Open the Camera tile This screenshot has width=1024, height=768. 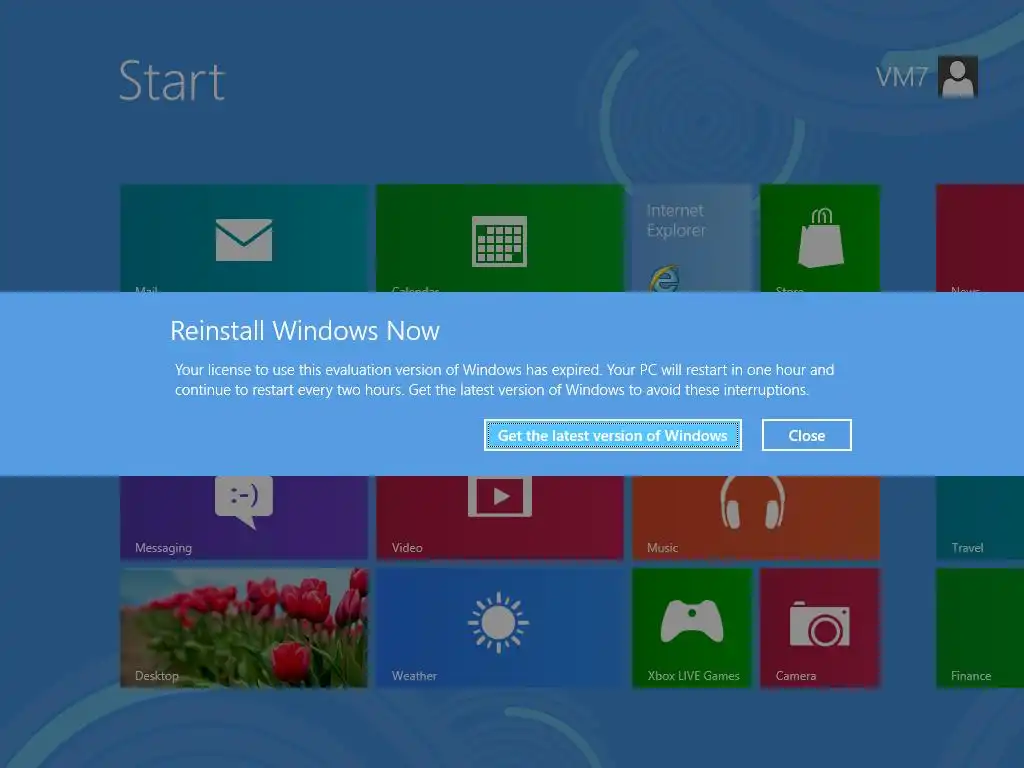pyautogui.click(x=820, y=628)
